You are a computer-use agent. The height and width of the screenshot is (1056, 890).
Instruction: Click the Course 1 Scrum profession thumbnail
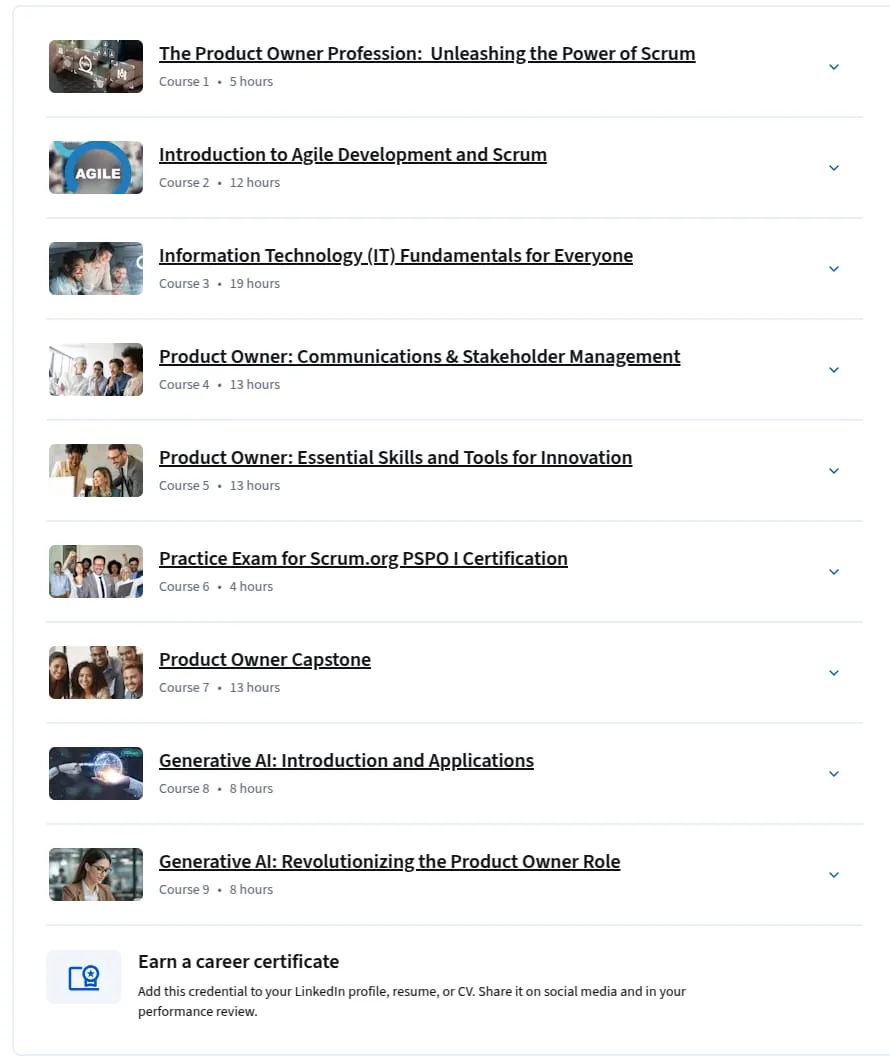(x=96, y=66)
